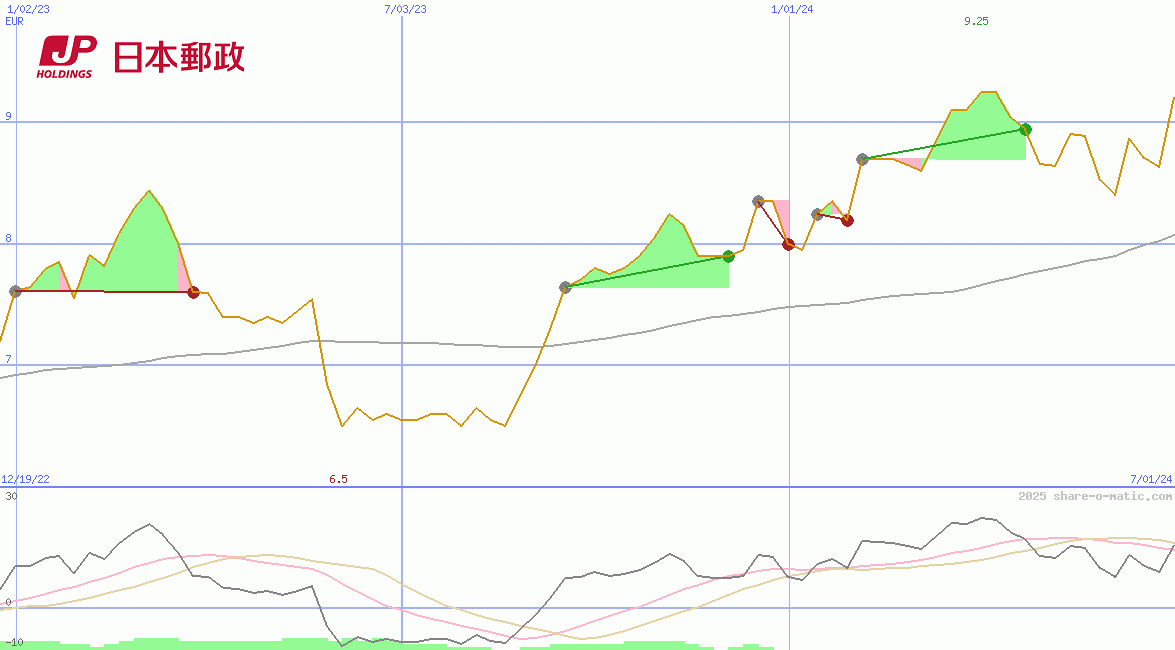Select the red dot marker near the 1/01/24 line
Viewport: 1175px width, 650px height.
click(790, 245)
